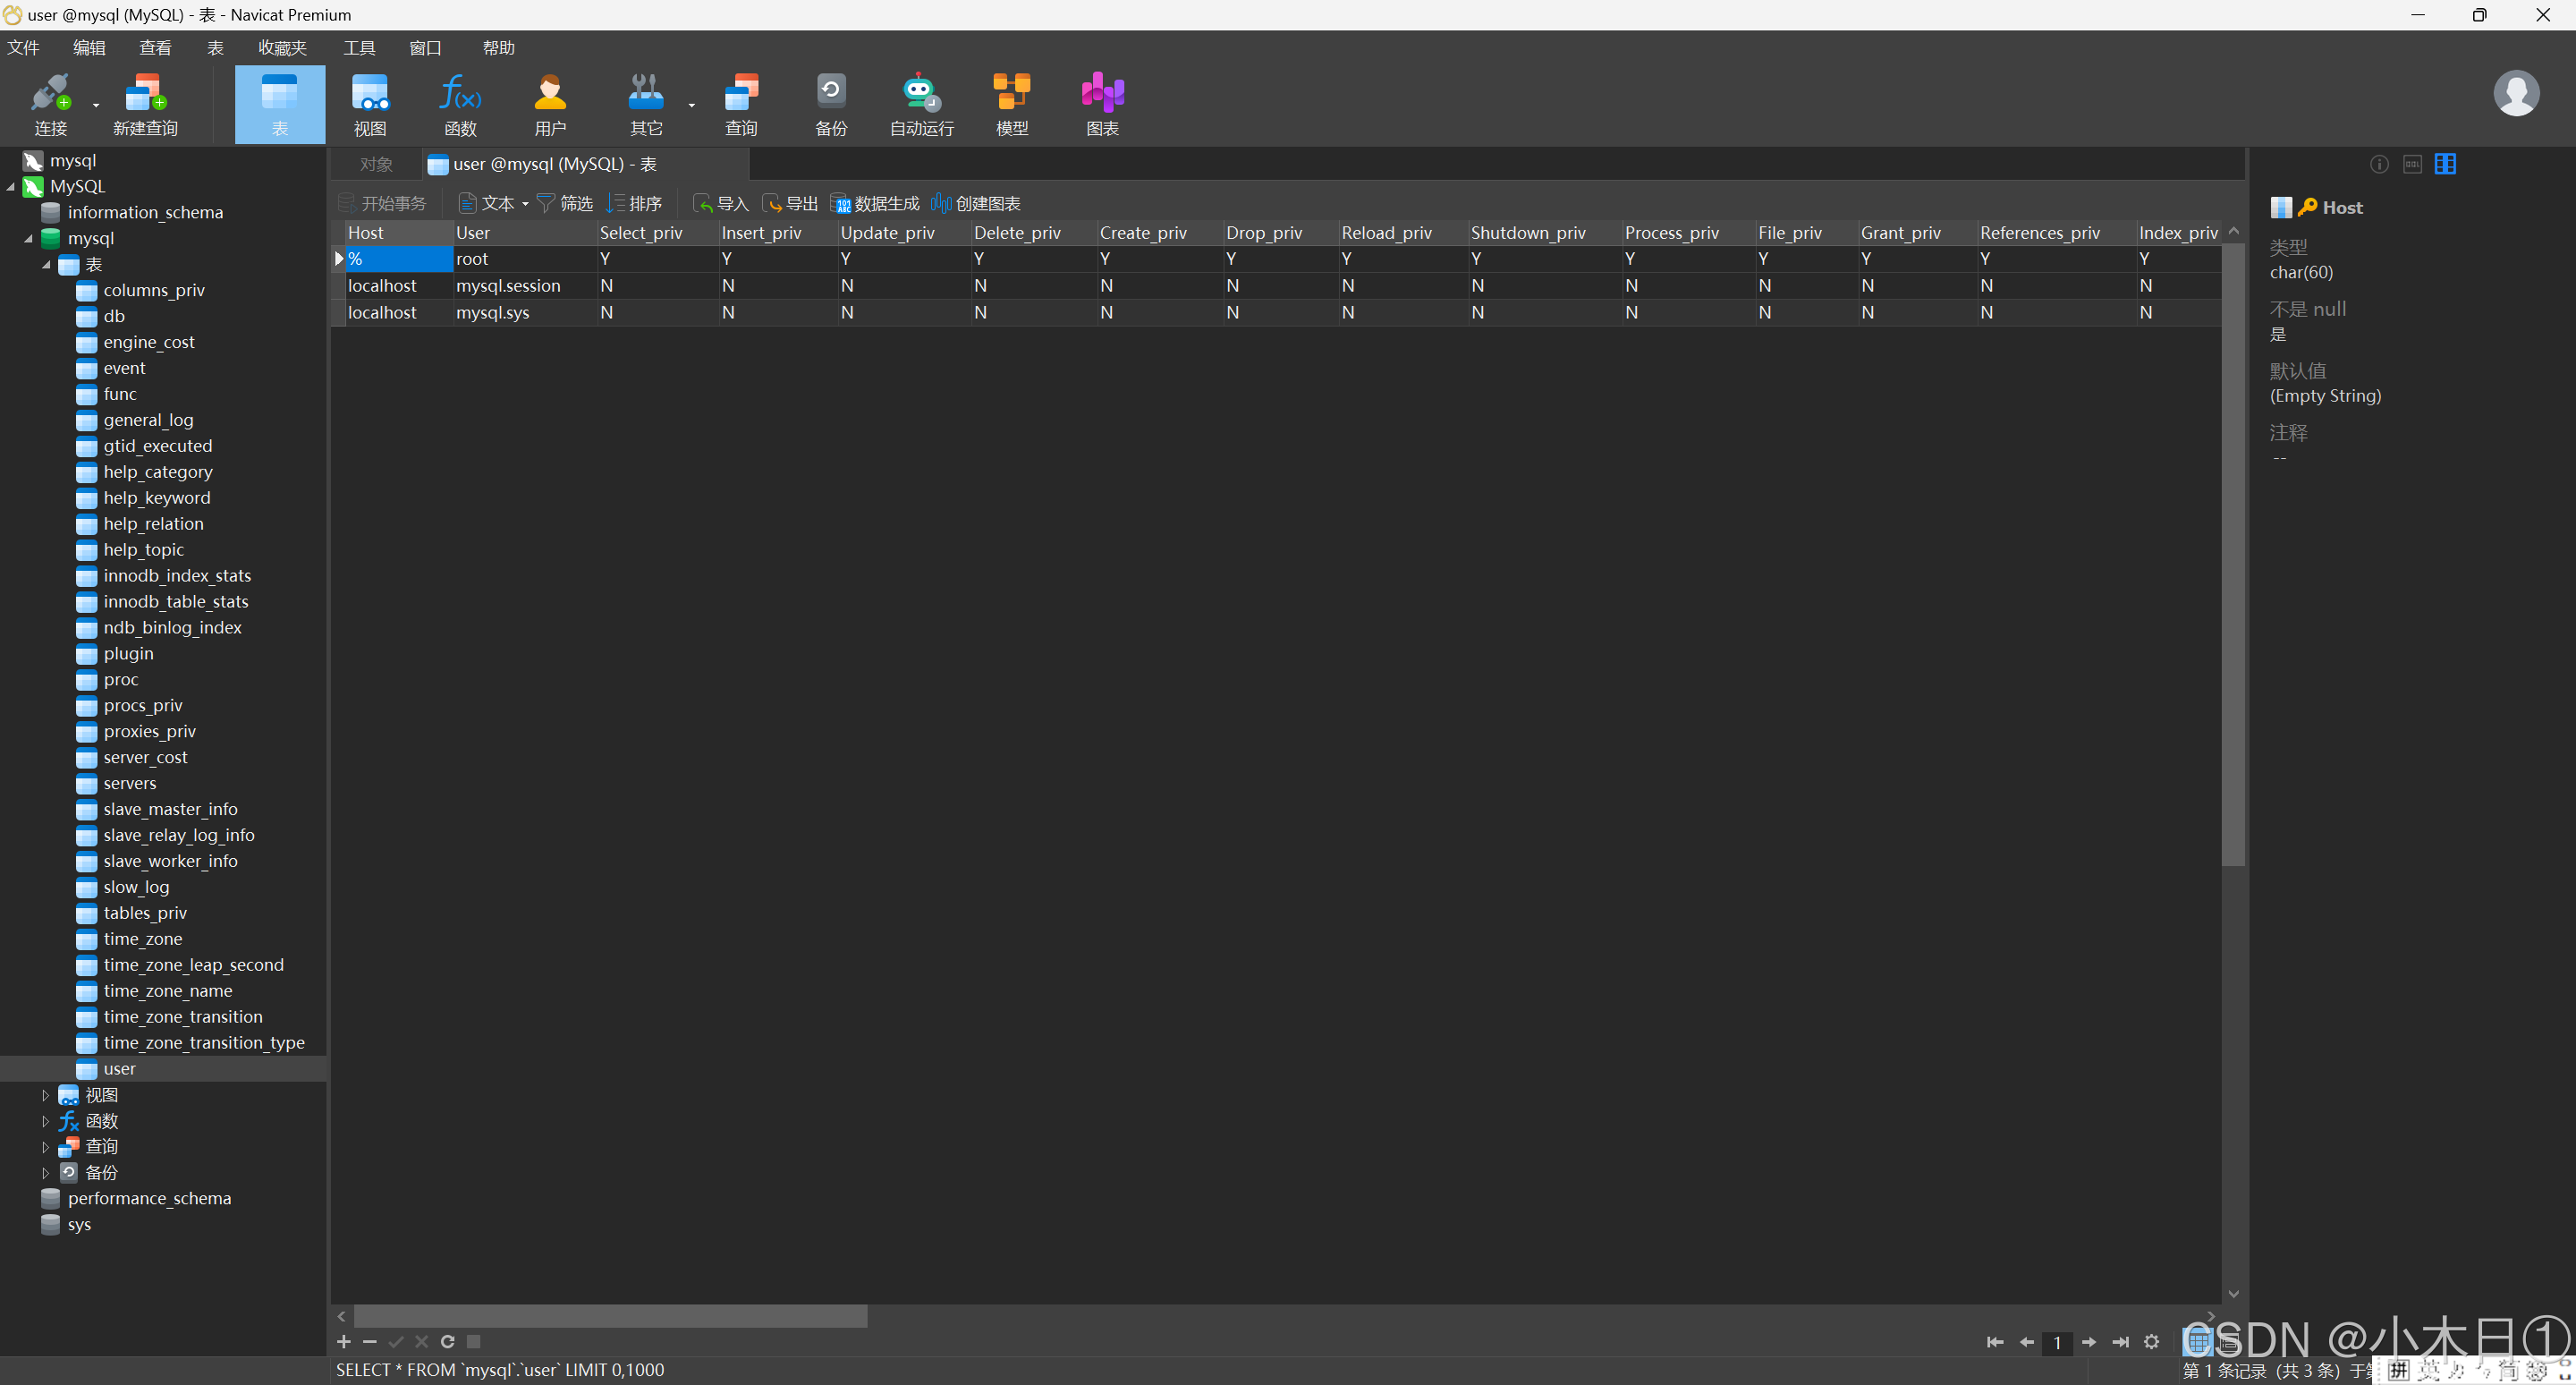
Task: Click the 新建查询 new query icon
Action: coord(145,104)
